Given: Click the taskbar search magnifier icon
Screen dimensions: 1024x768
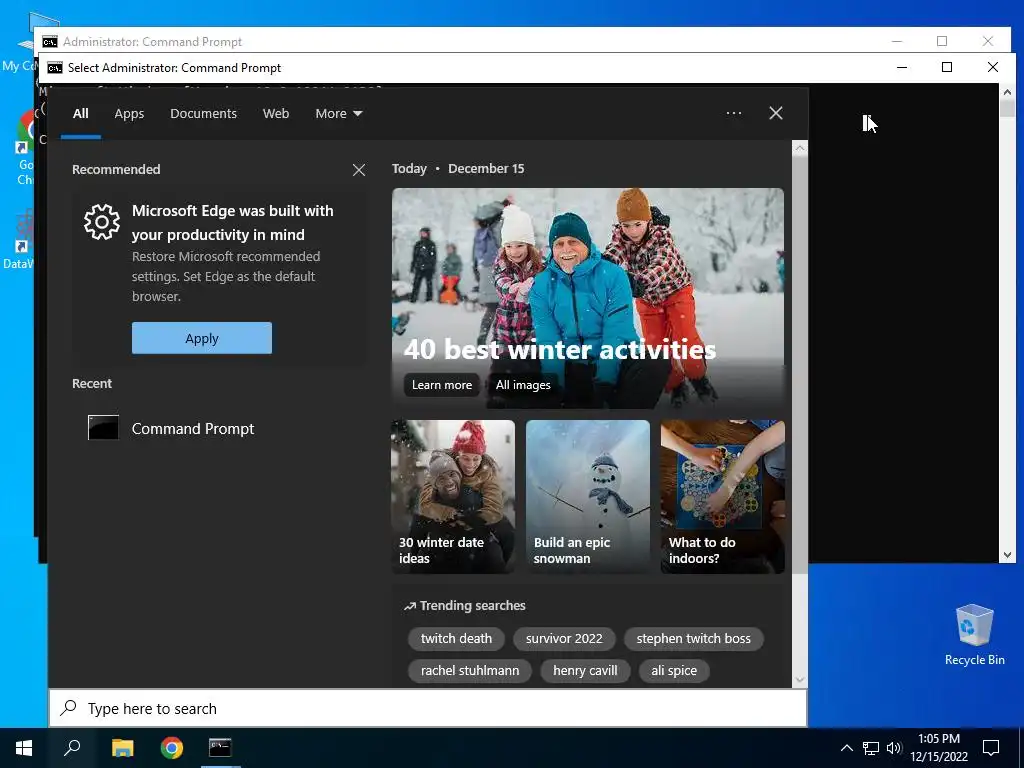Looking at the screenshot, I should 72,748.
